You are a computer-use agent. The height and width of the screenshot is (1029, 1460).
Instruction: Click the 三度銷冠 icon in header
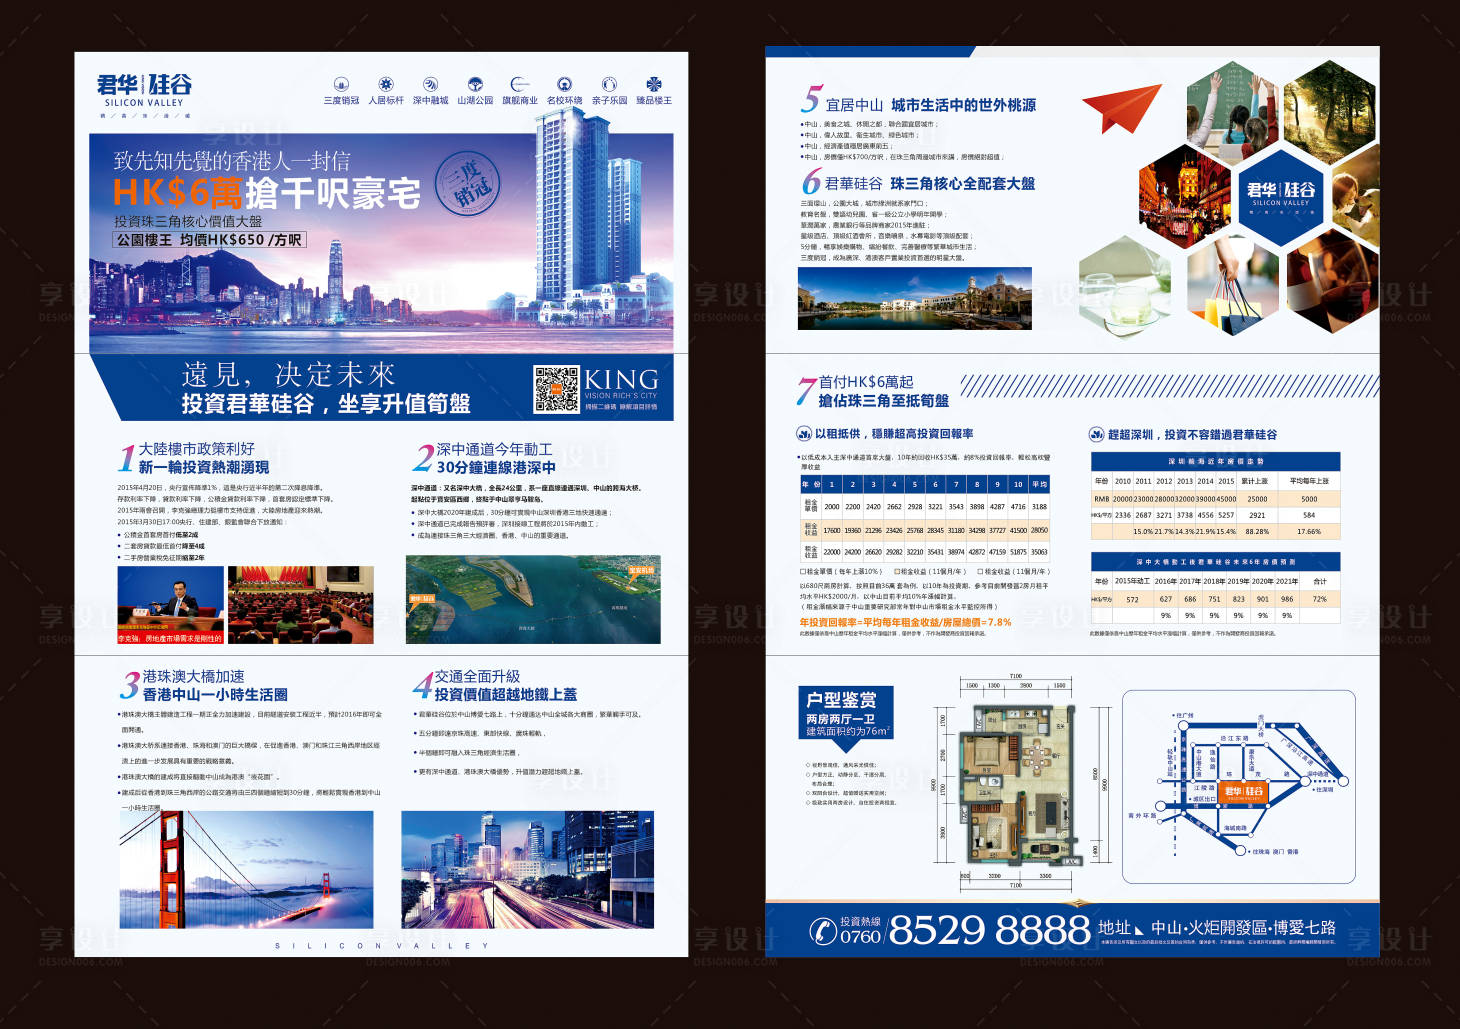[x=341, y=84]
